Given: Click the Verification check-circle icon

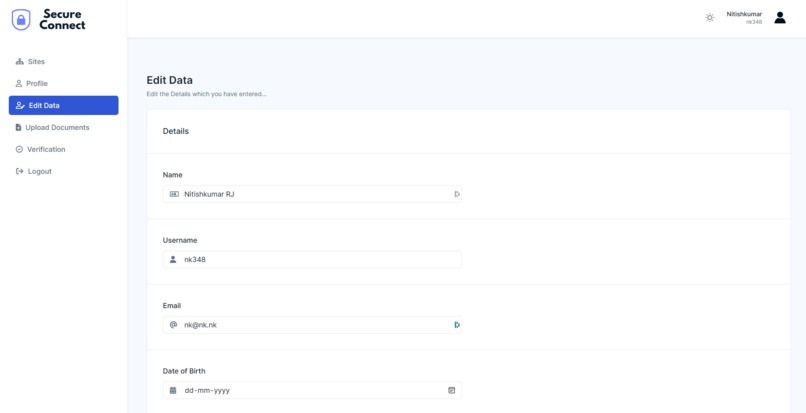Looking at the screenshot, I should pyautogui.click(x=20, y=149).
